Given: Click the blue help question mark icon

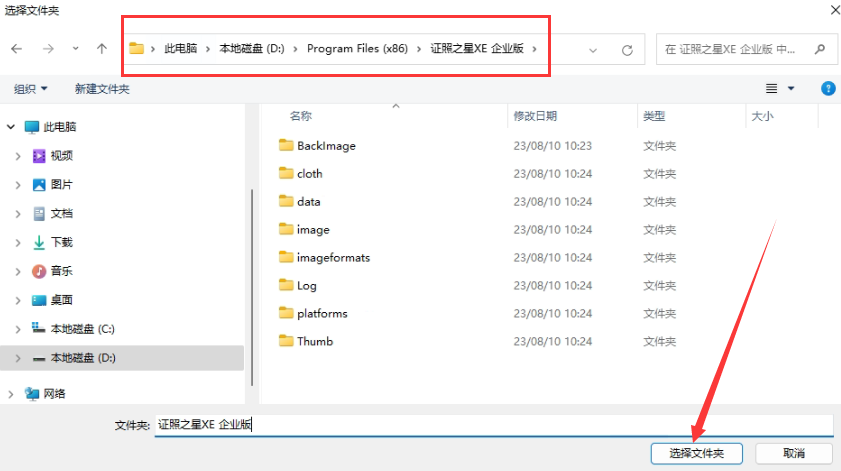Looking at the screenshot, I should coord(828,89).
